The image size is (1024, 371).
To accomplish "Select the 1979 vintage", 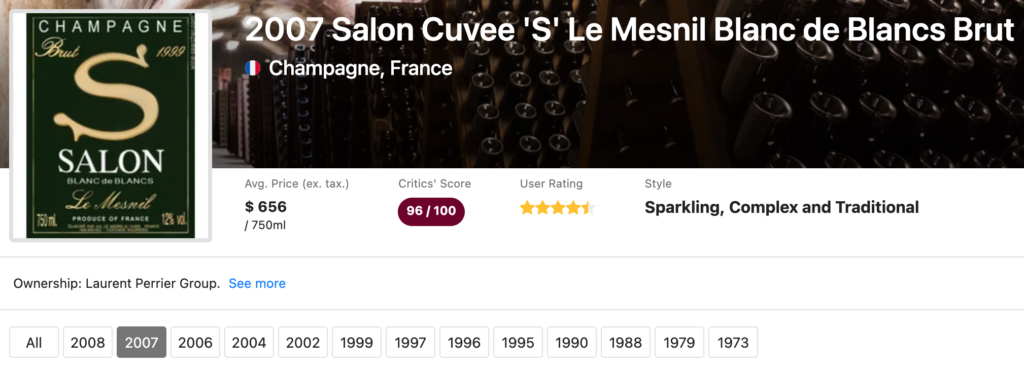I will 679,342.
